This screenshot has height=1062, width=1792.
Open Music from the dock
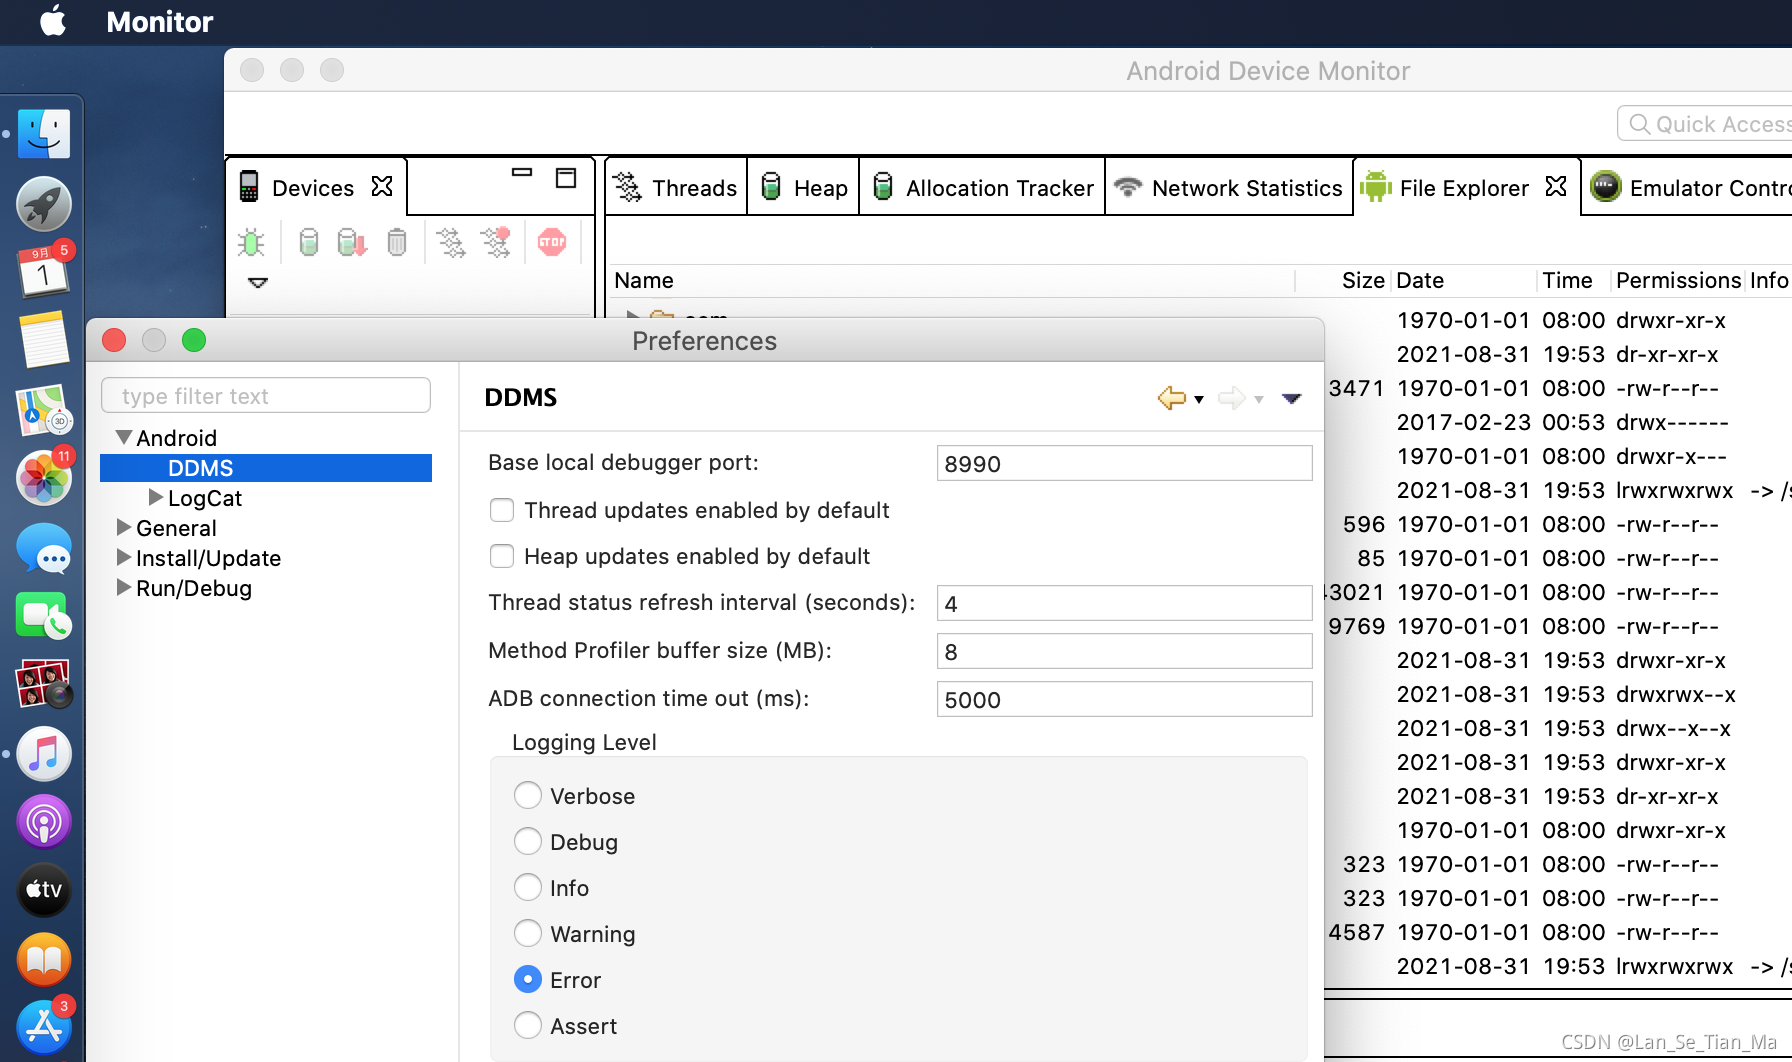(x=44, y=753)
